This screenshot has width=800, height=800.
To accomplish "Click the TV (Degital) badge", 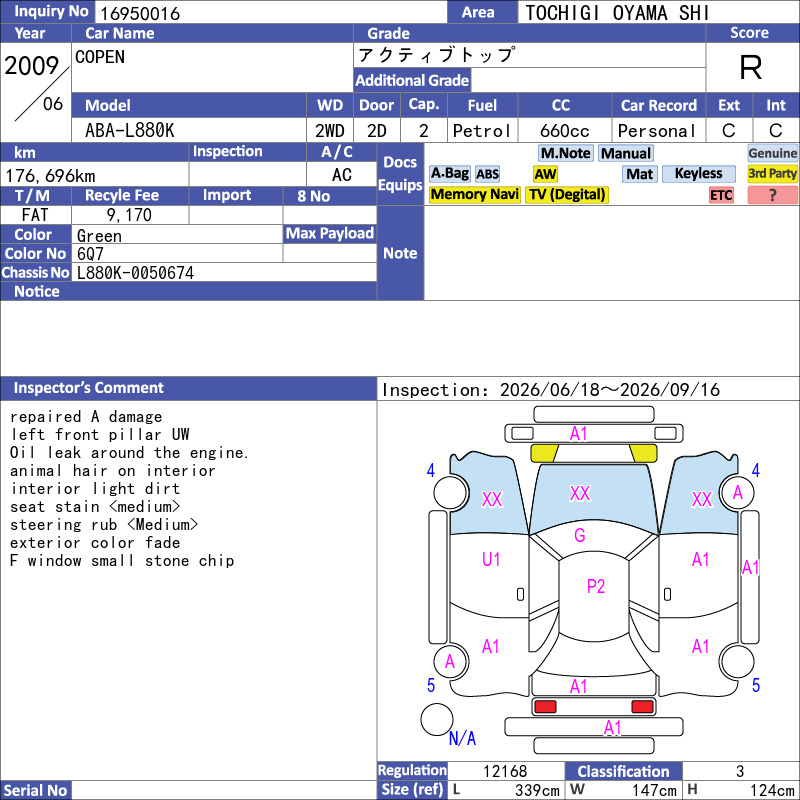I will [567, 194].
